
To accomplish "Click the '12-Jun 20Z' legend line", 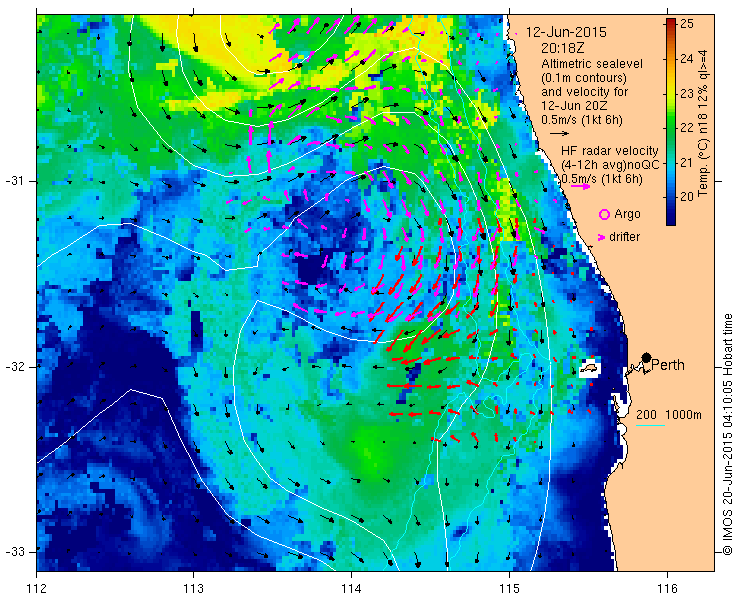I will [572, 106].
